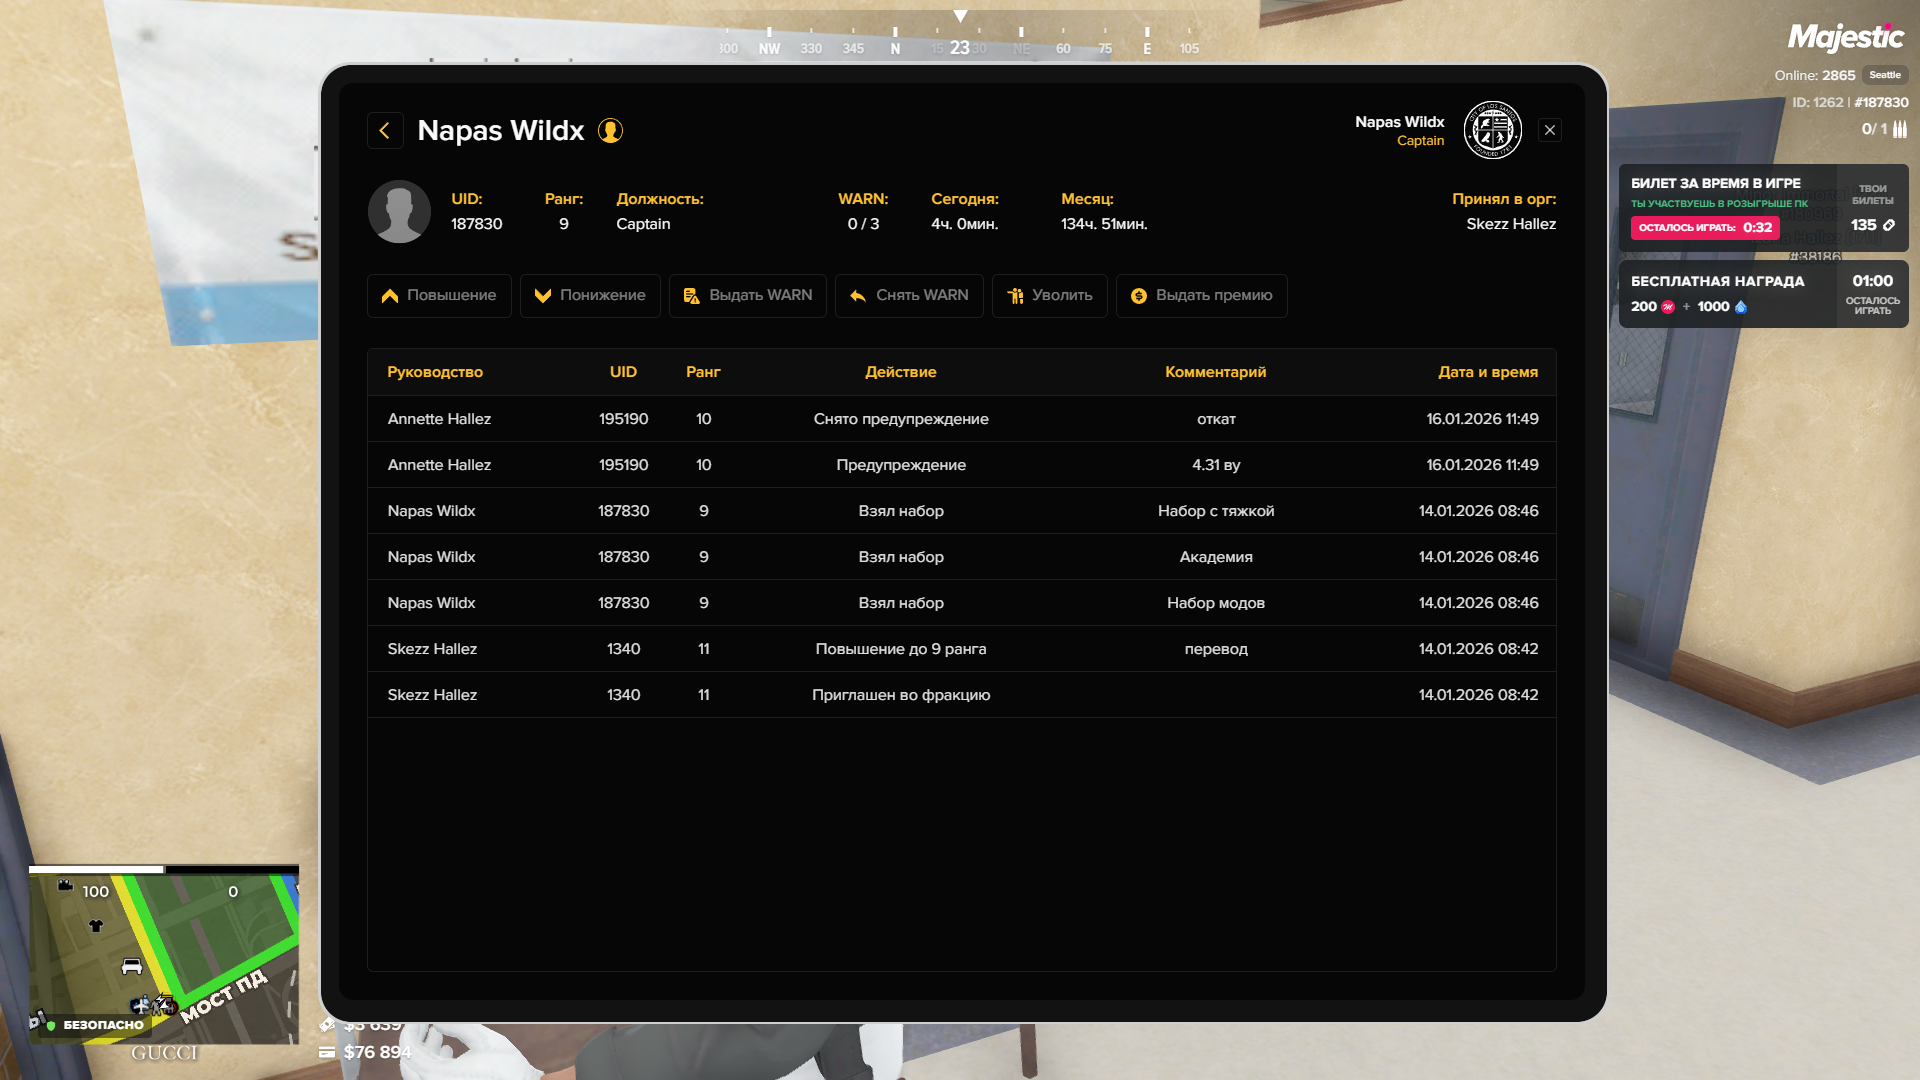Click the Уволить dismiss button

pos(1049,296)
